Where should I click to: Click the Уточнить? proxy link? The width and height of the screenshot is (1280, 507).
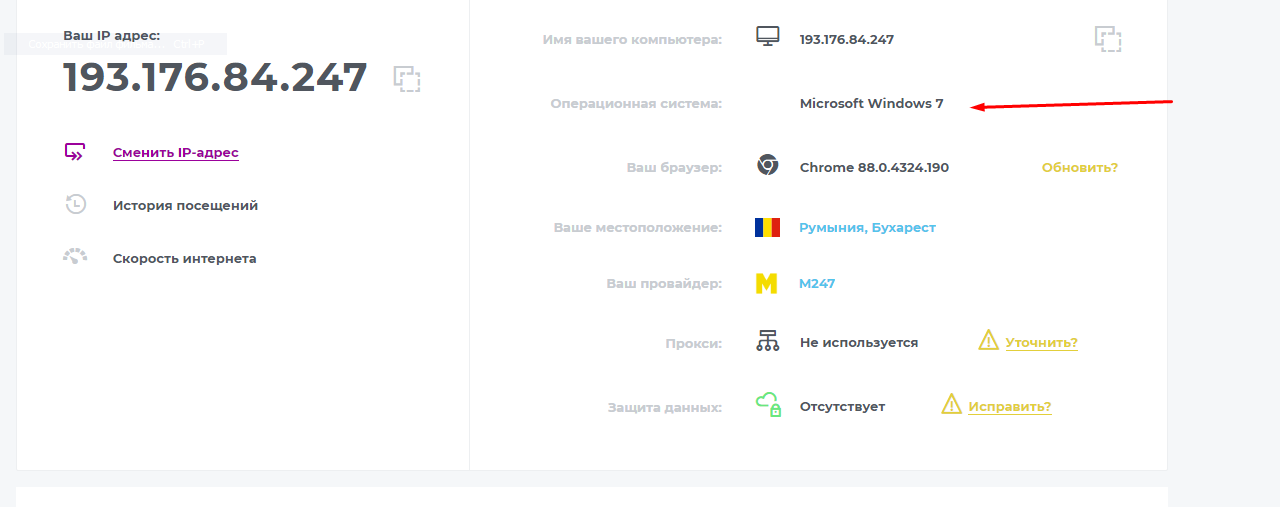click(1041, 342)
